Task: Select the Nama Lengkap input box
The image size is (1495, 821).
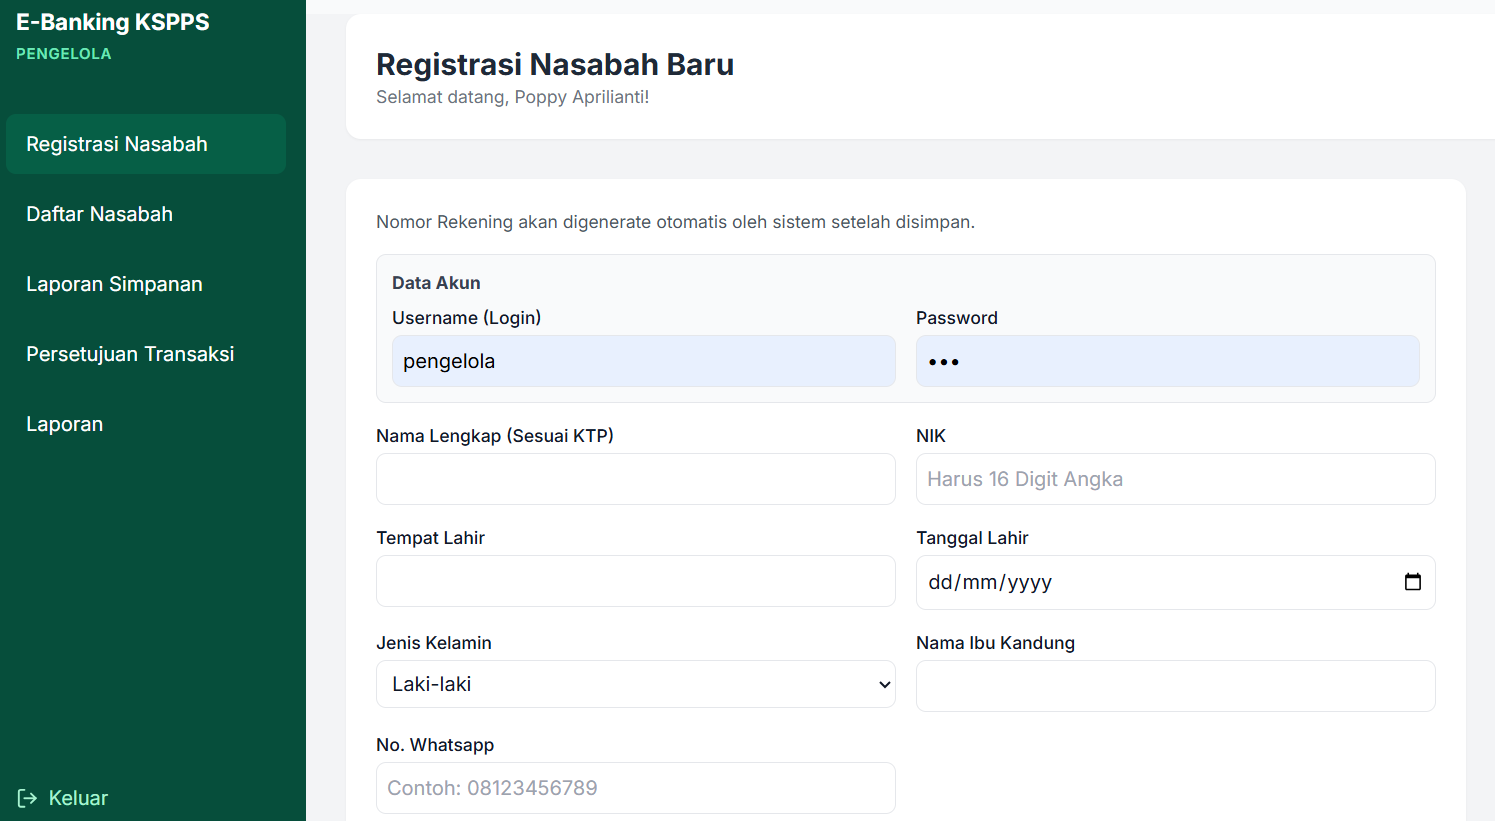Action: coord(635,479)
